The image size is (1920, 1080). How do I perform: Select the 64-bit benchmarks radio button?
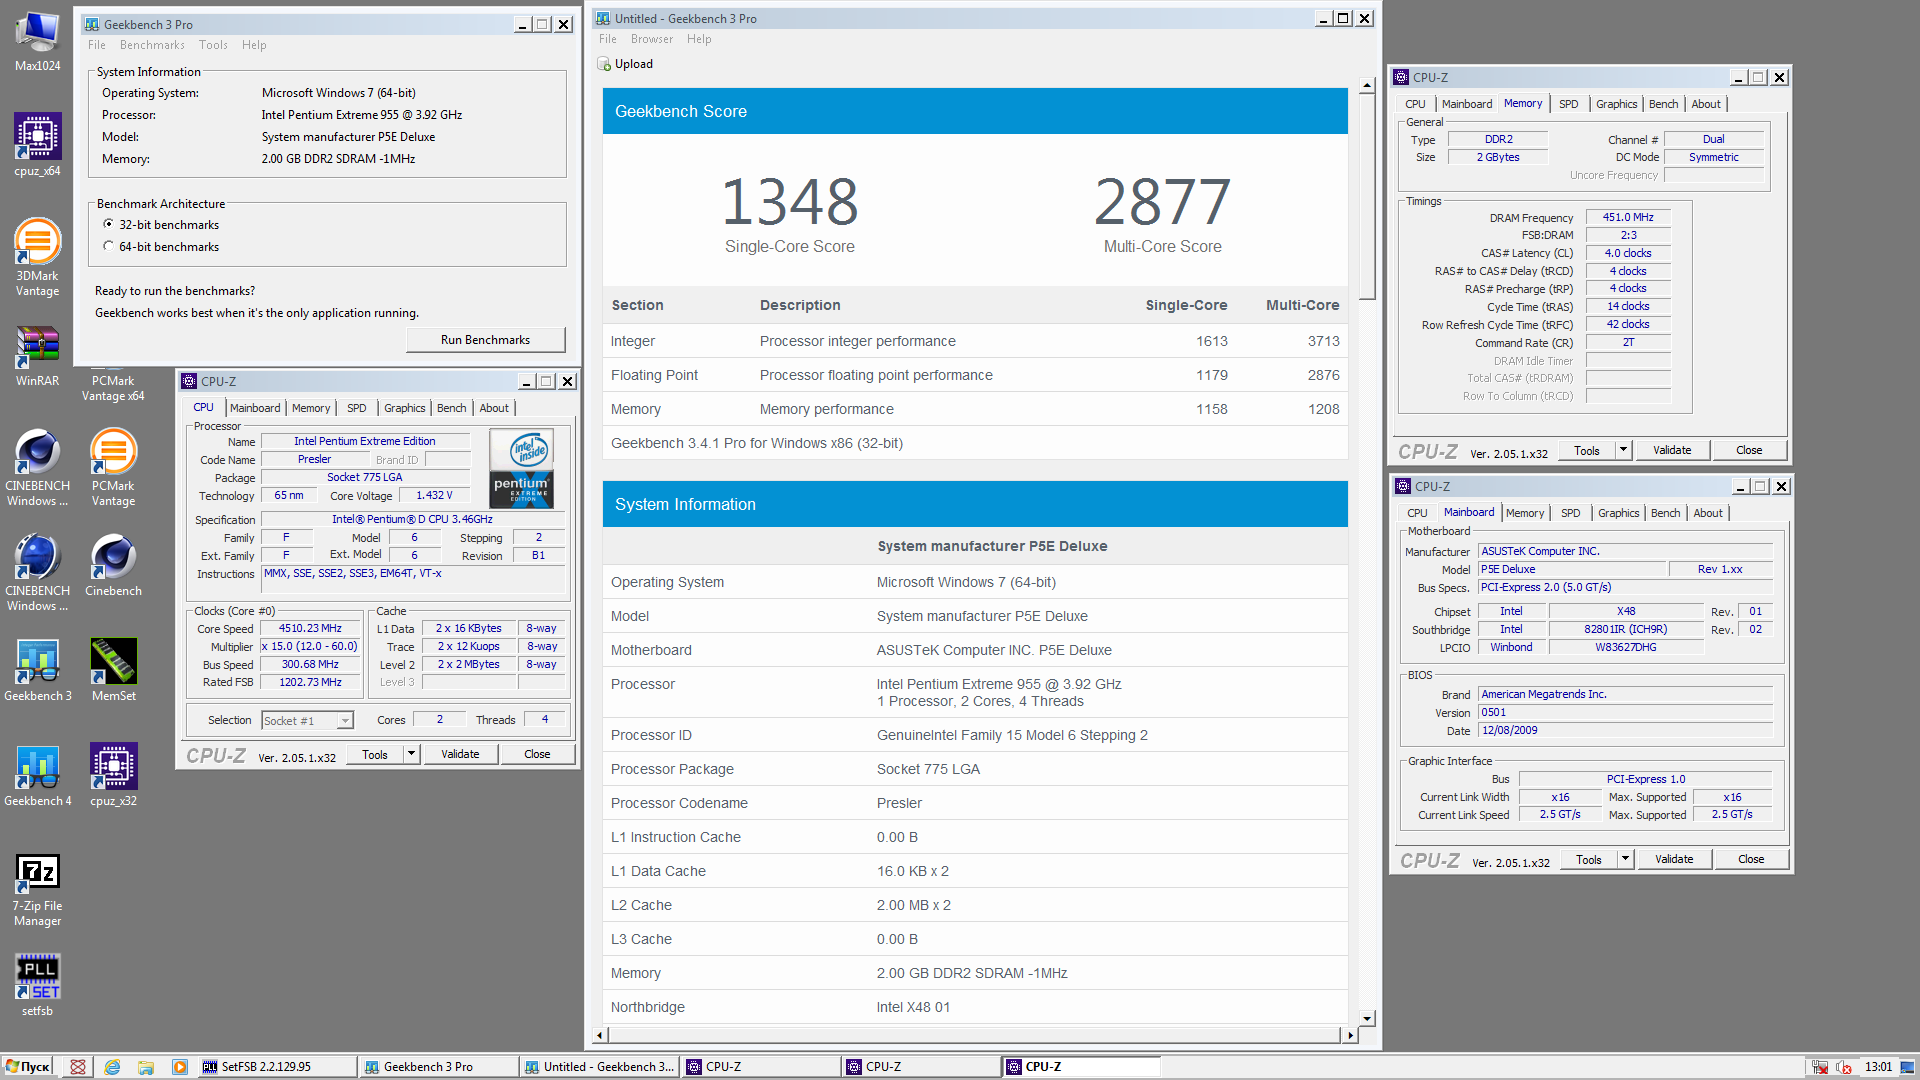pos(108,247)
